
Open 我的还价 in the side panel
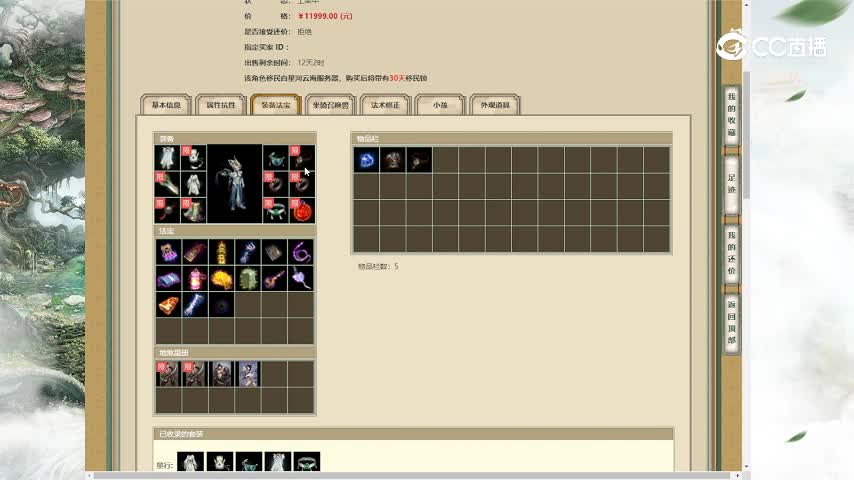click(x=731, y=253)
